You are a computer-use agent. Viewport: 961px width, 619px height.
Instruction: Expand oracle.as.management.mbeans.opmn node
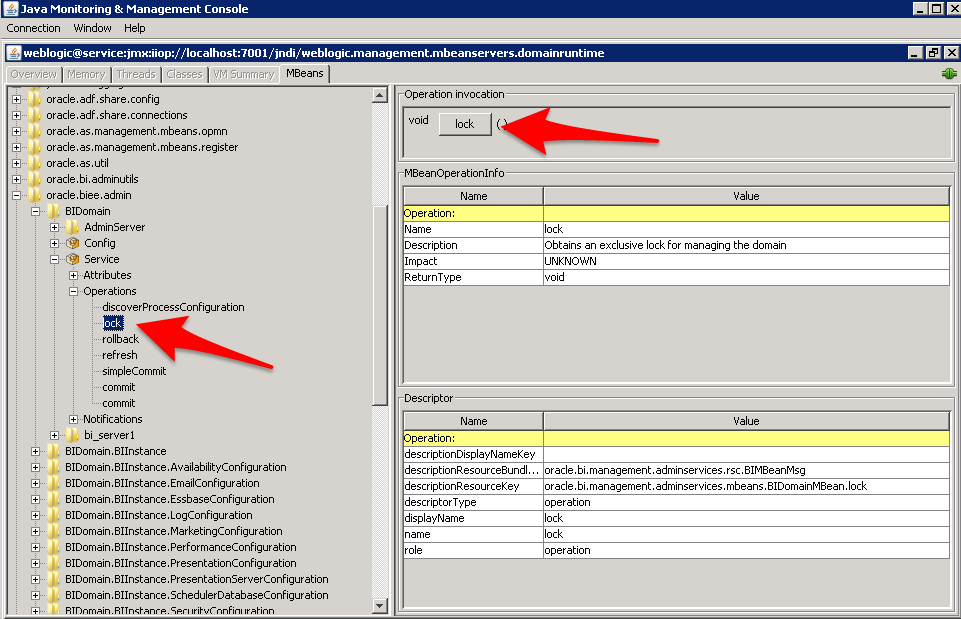[x=17, y=131]
